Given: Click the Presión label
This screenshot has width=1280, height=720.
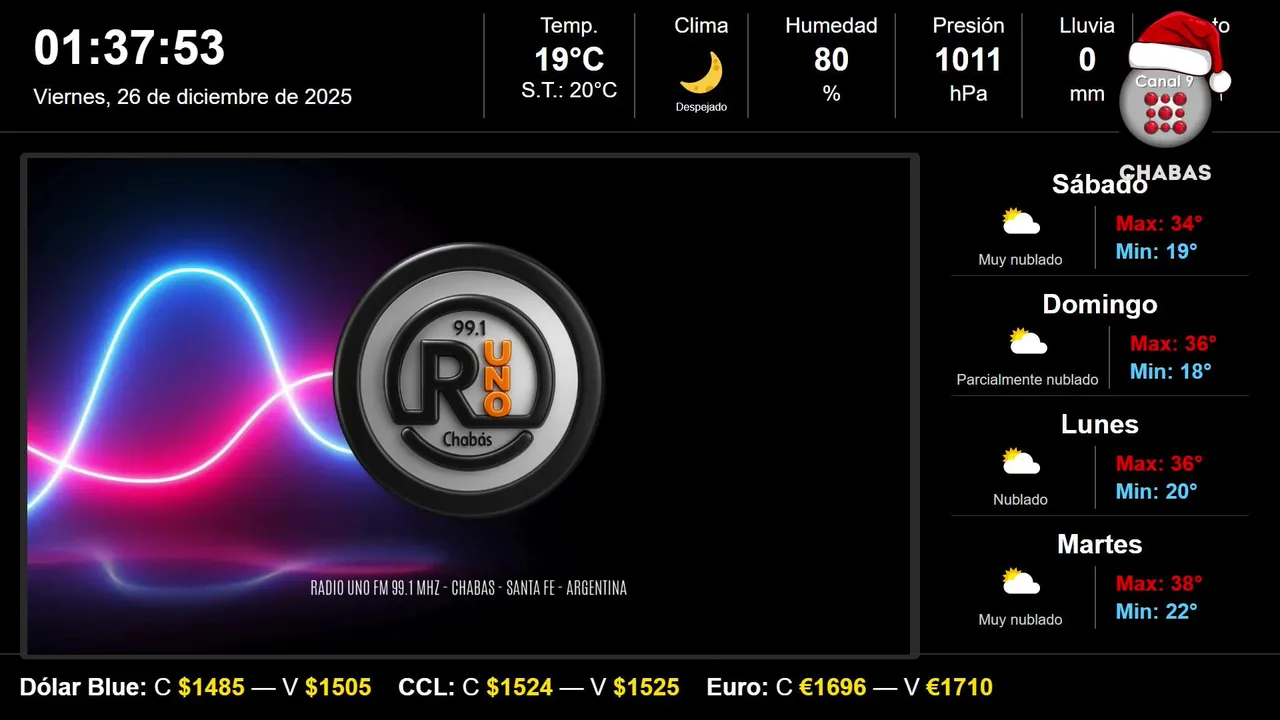Looking at the screenshot, I should 968,26.
